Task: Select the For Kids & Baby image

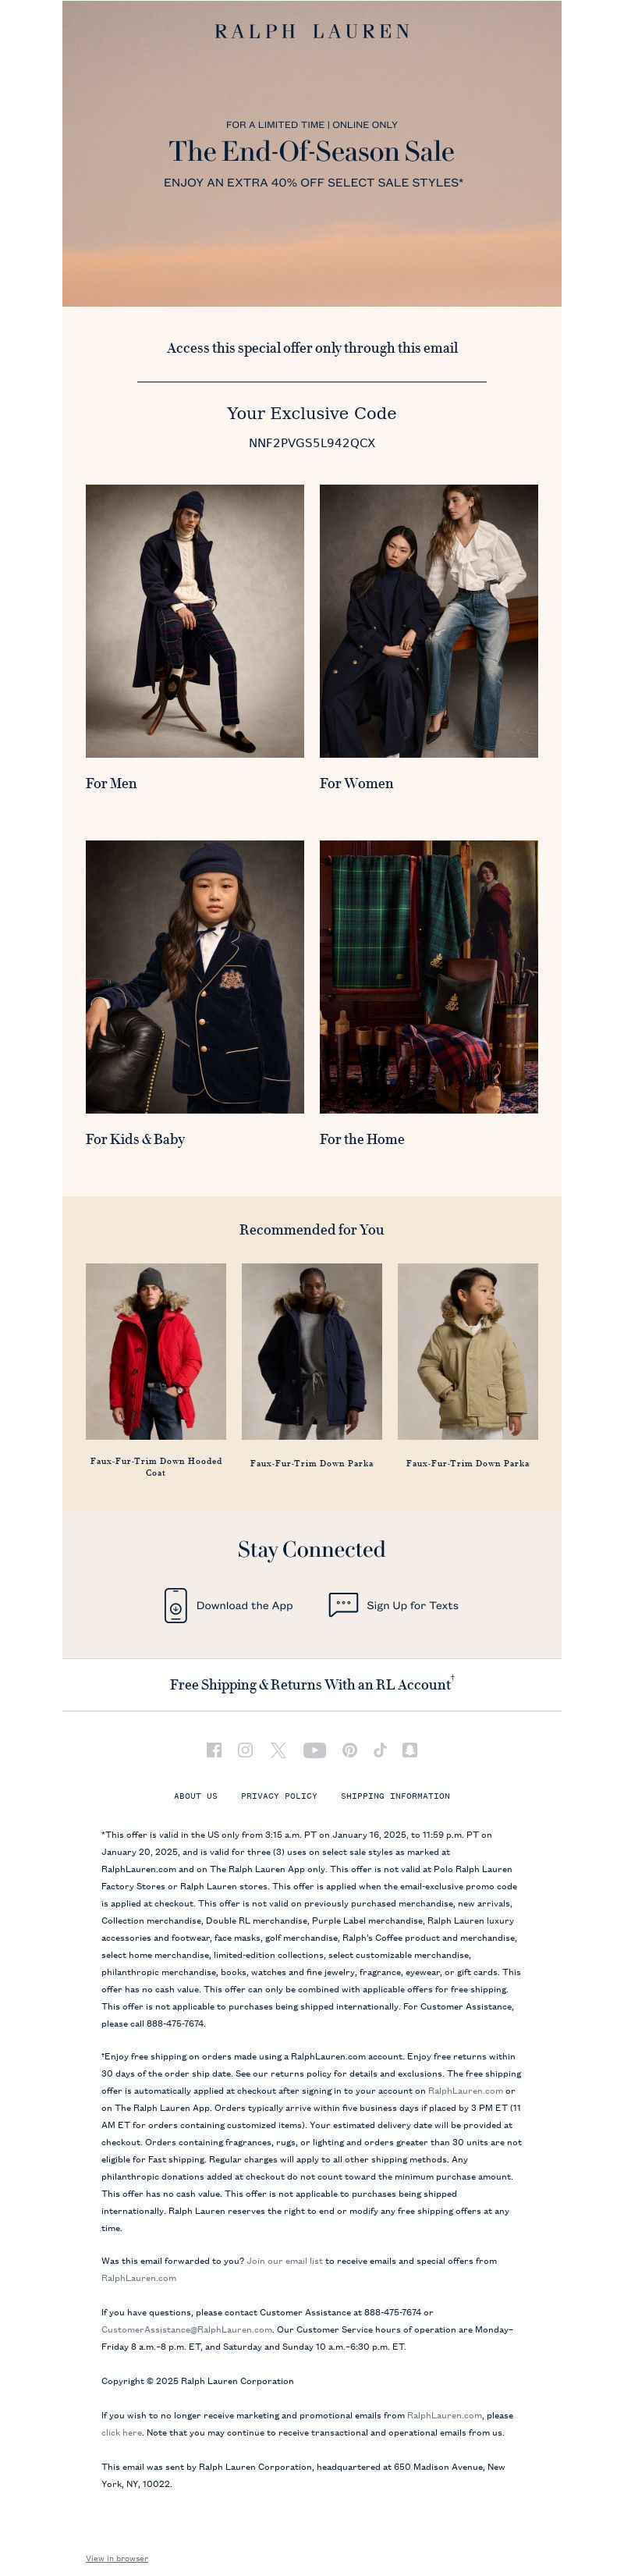Action: pyautogui.click(x=195, y=976)
